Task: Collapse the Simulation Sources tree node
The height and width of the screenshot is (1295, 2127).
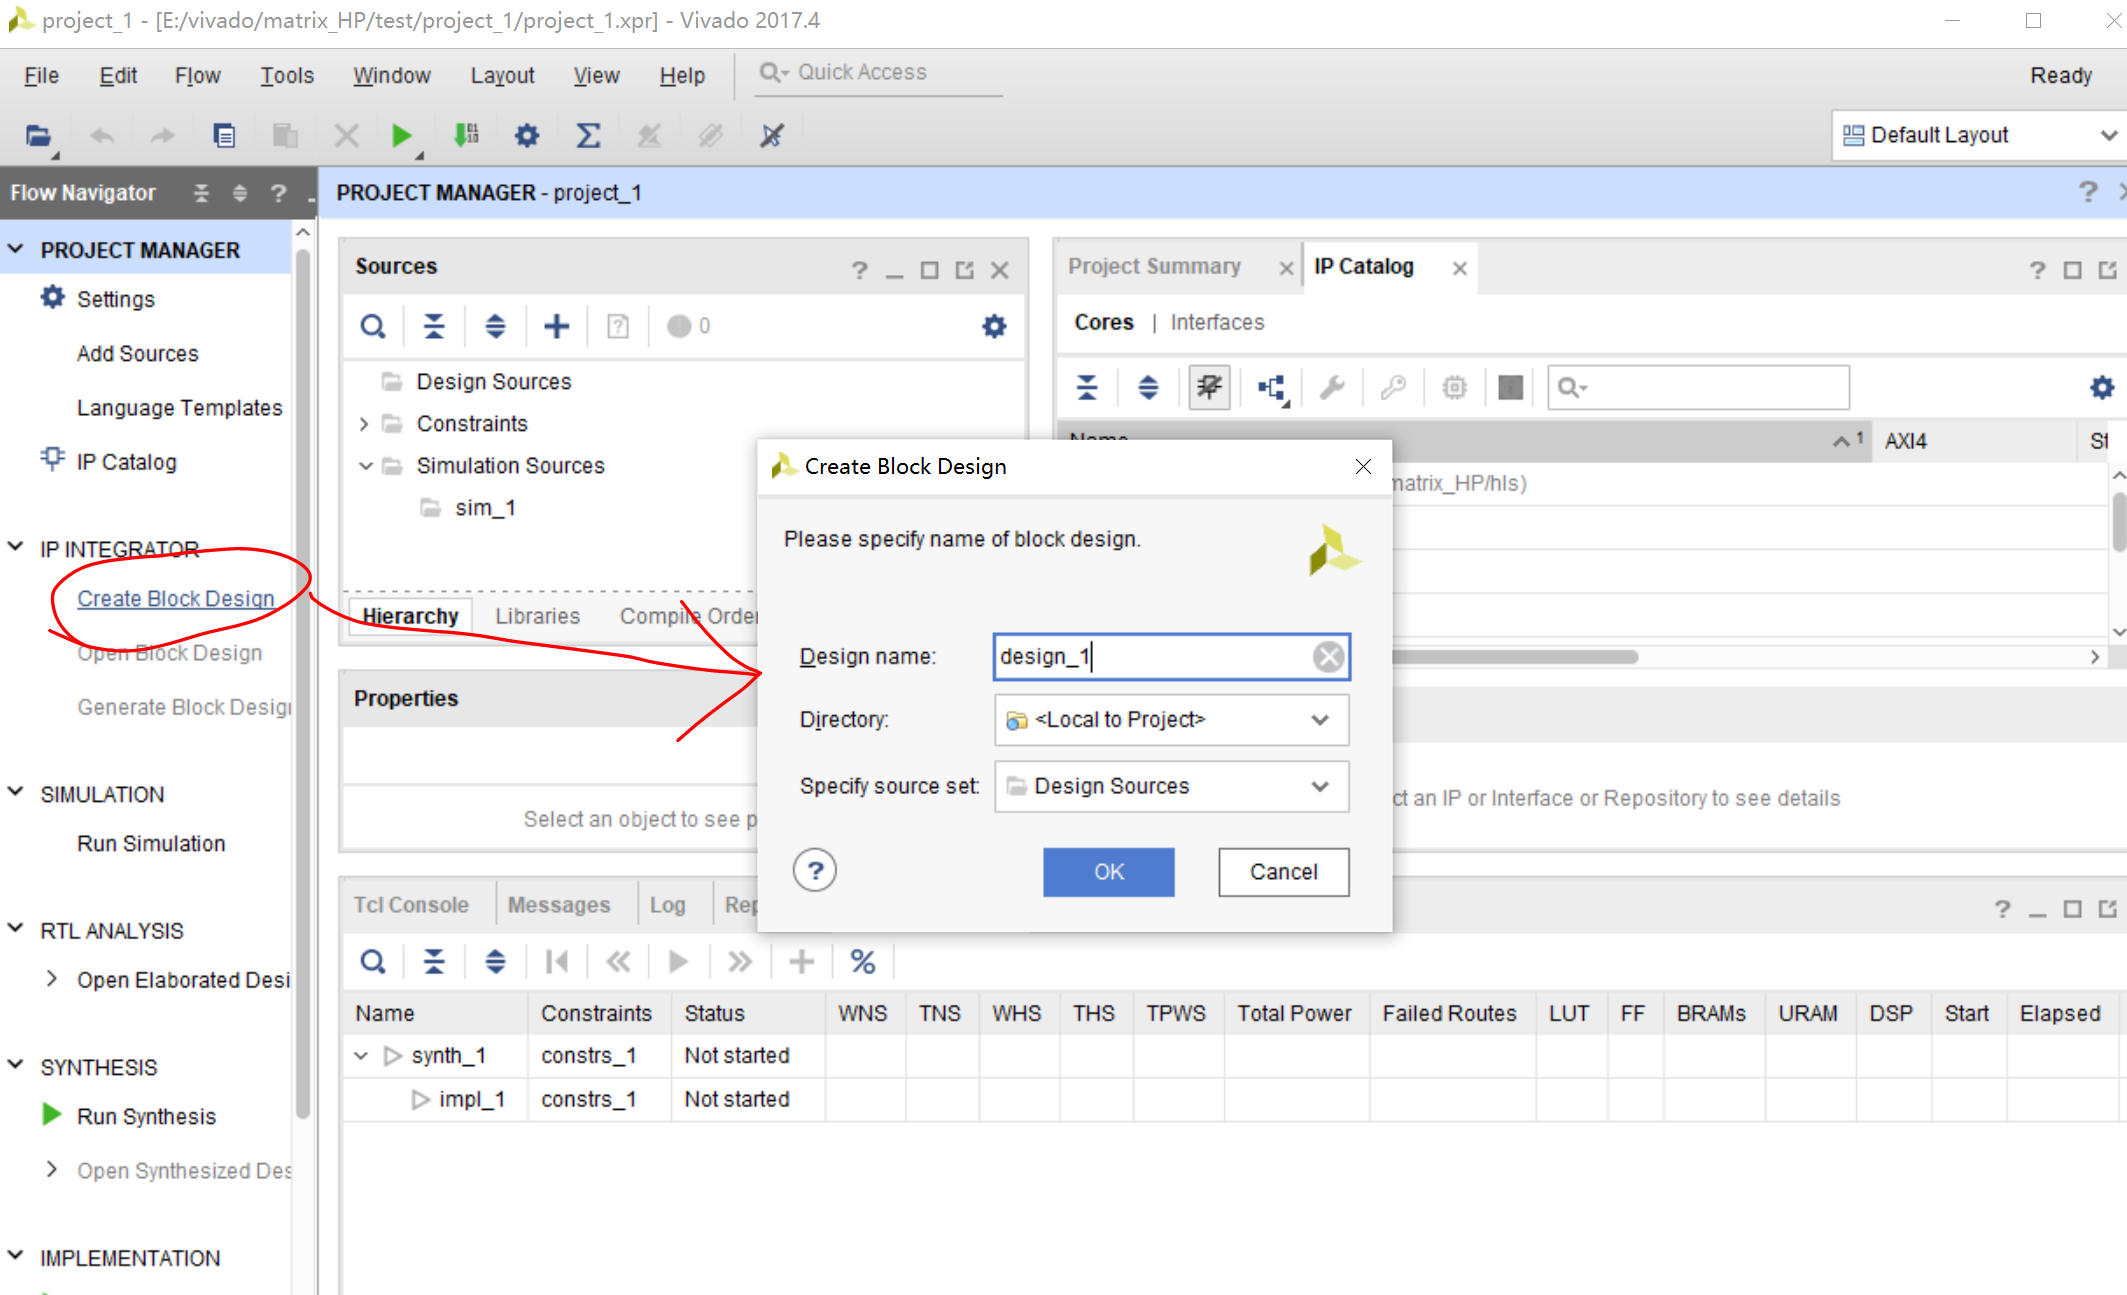Action: [366, 466]
